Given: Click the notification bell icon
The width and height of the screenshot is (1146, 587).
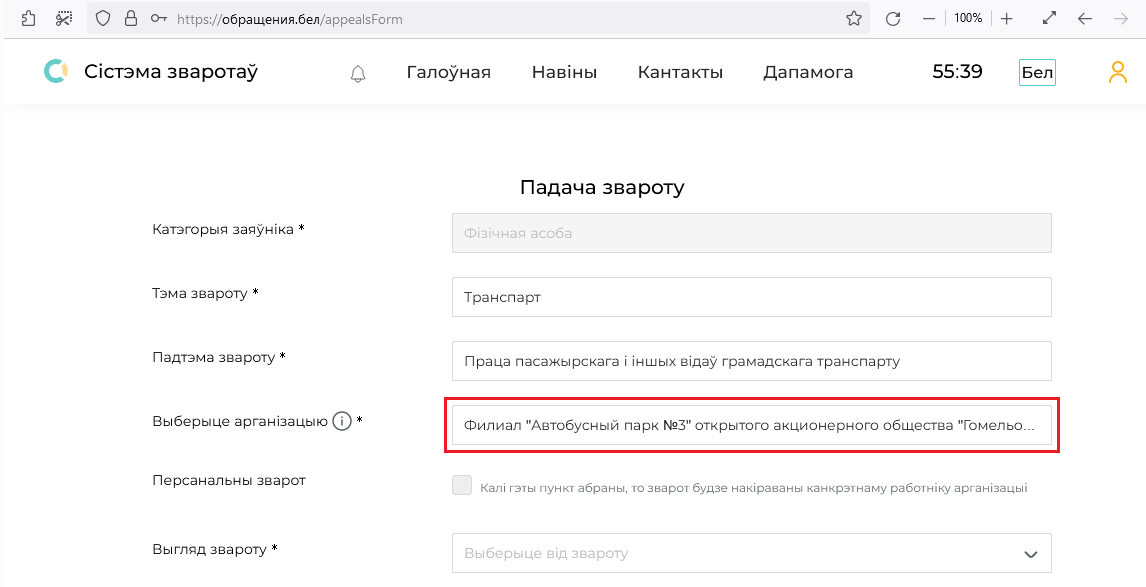Looking at the screenshot, I should [357, 73].
